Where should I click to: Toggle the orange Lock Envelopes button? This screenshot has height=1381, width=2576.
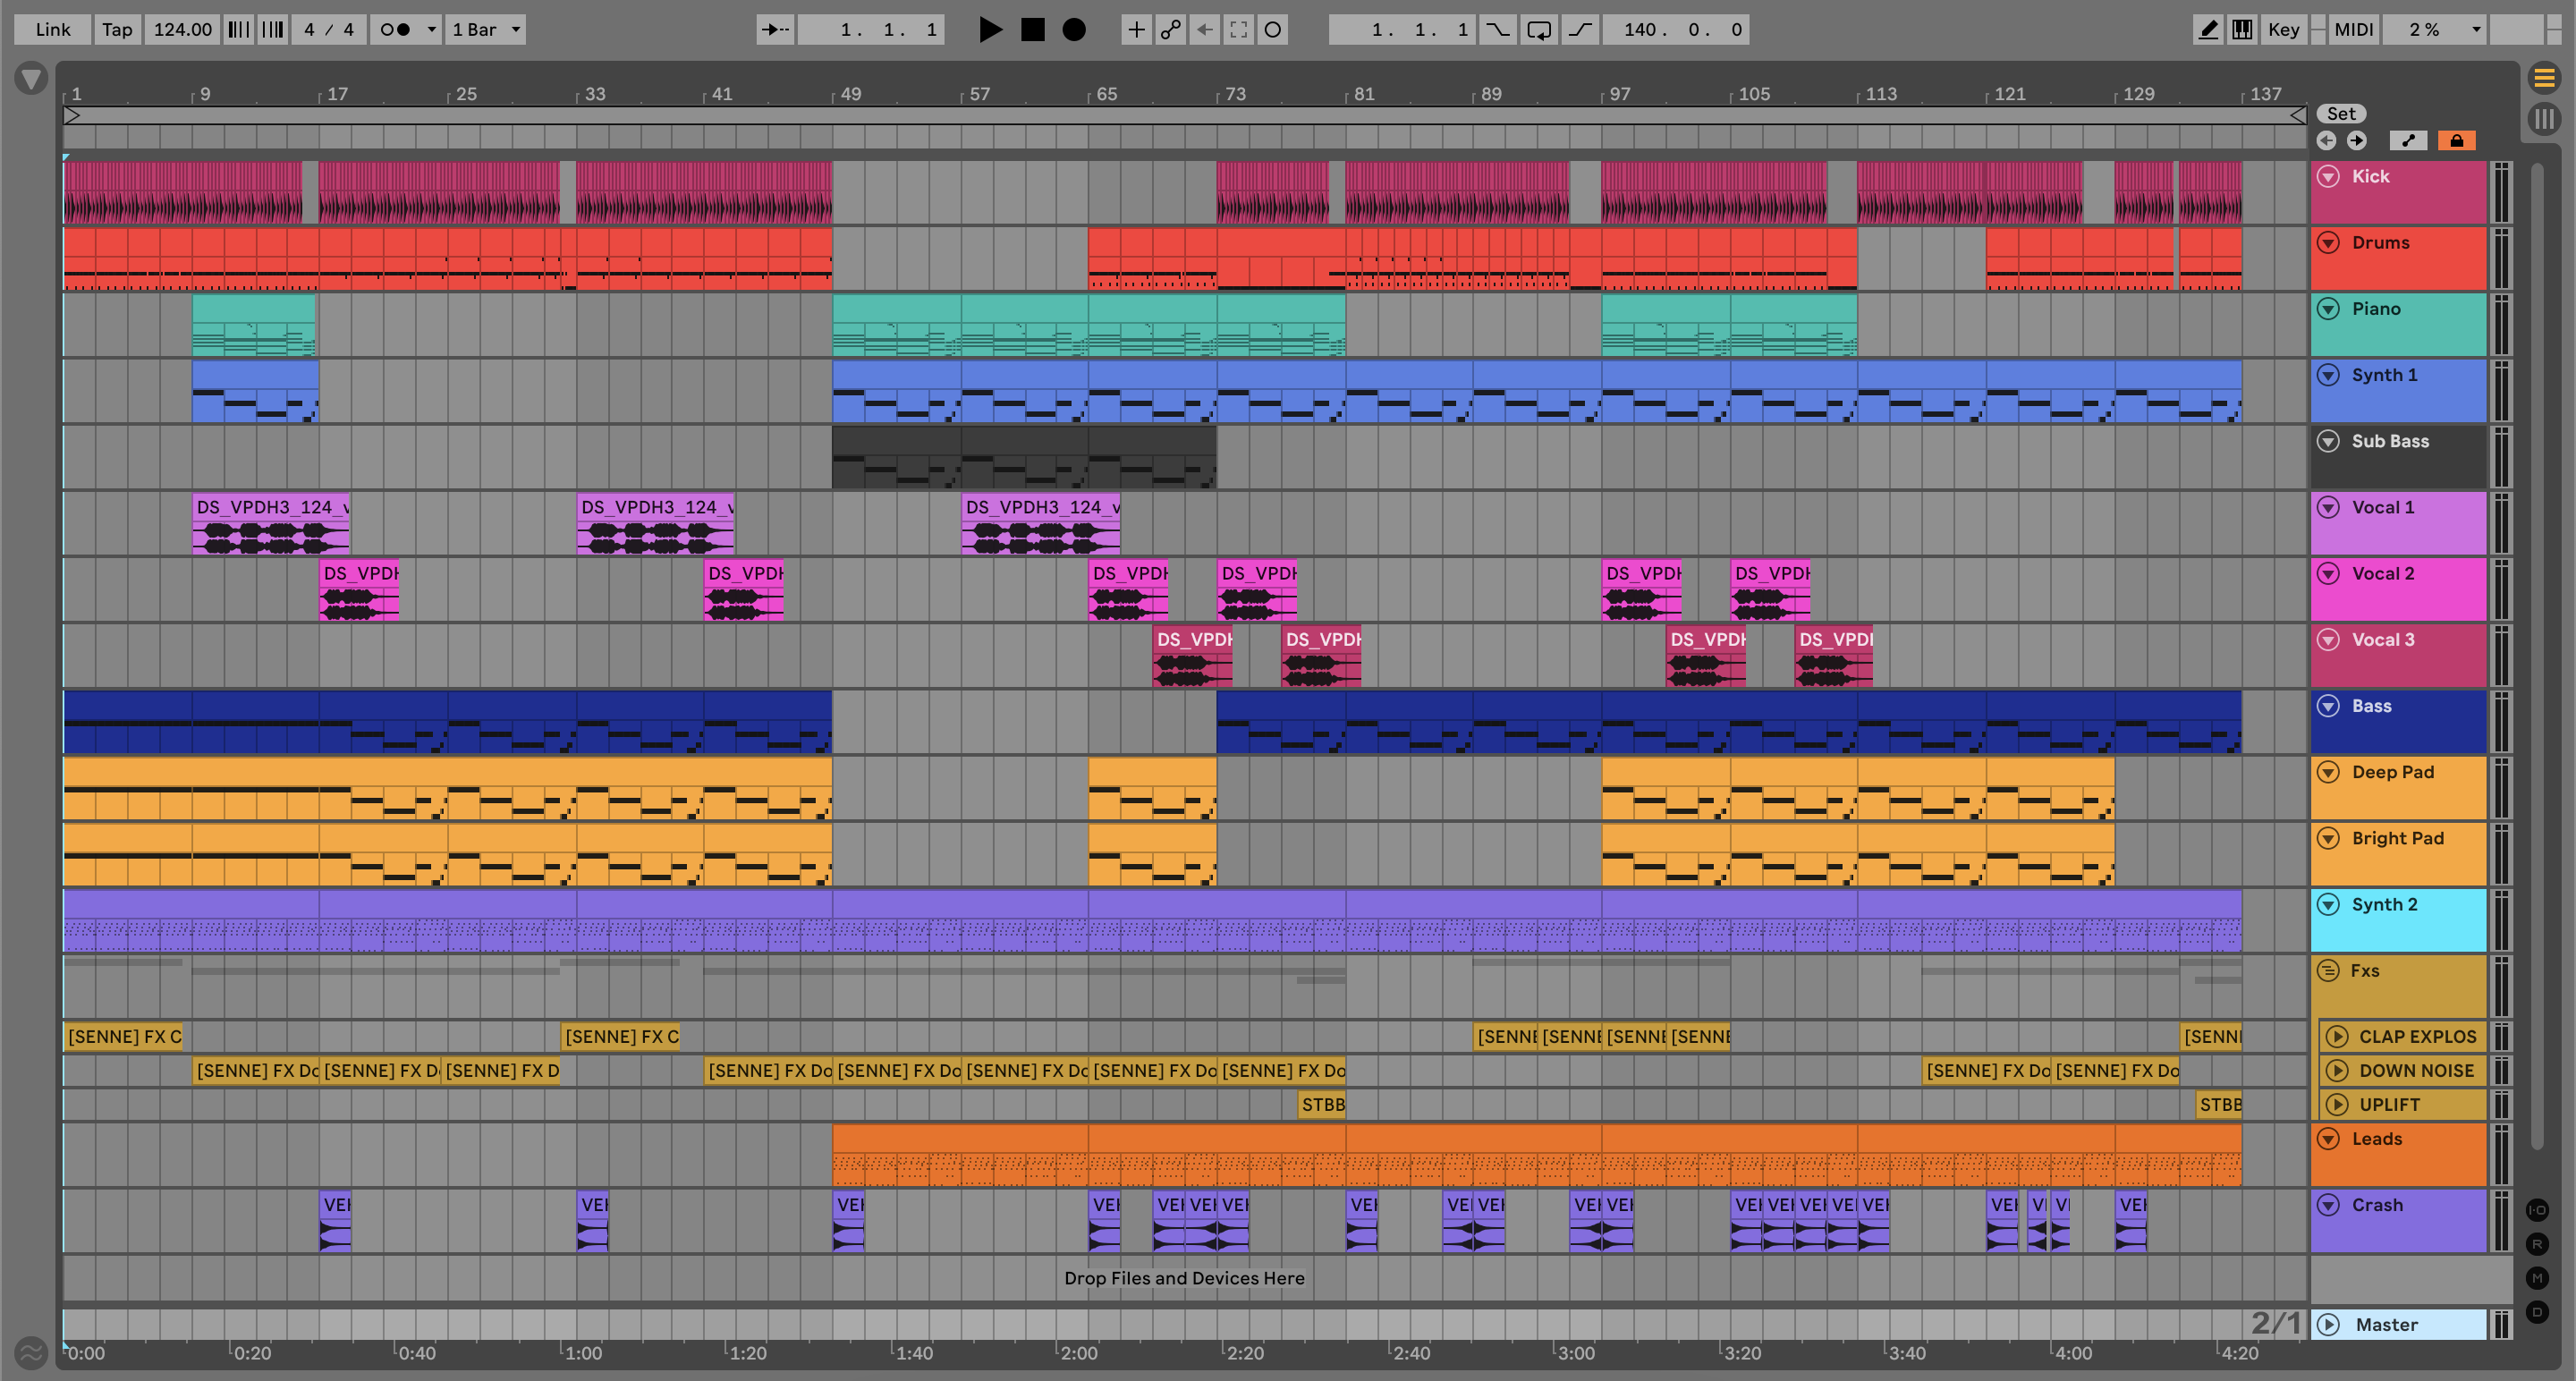pos(2456,140)
